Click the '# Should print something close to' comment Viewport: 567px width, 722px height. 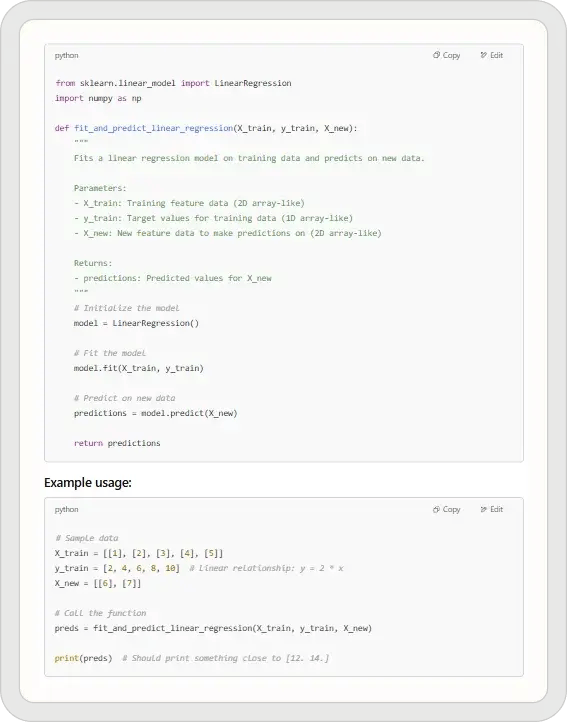[226, 658]
